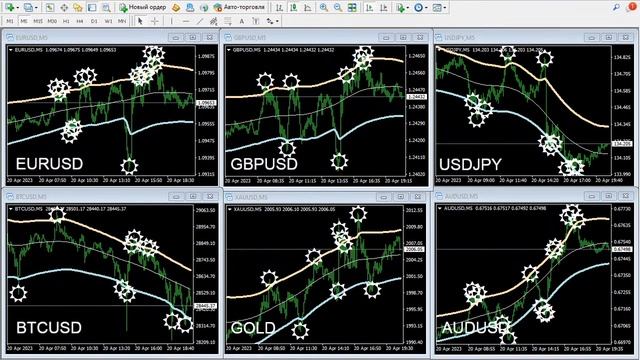The image size is (640, 360).
Task: Expand the Periods dropdown arrow
Action: (427, 8)
